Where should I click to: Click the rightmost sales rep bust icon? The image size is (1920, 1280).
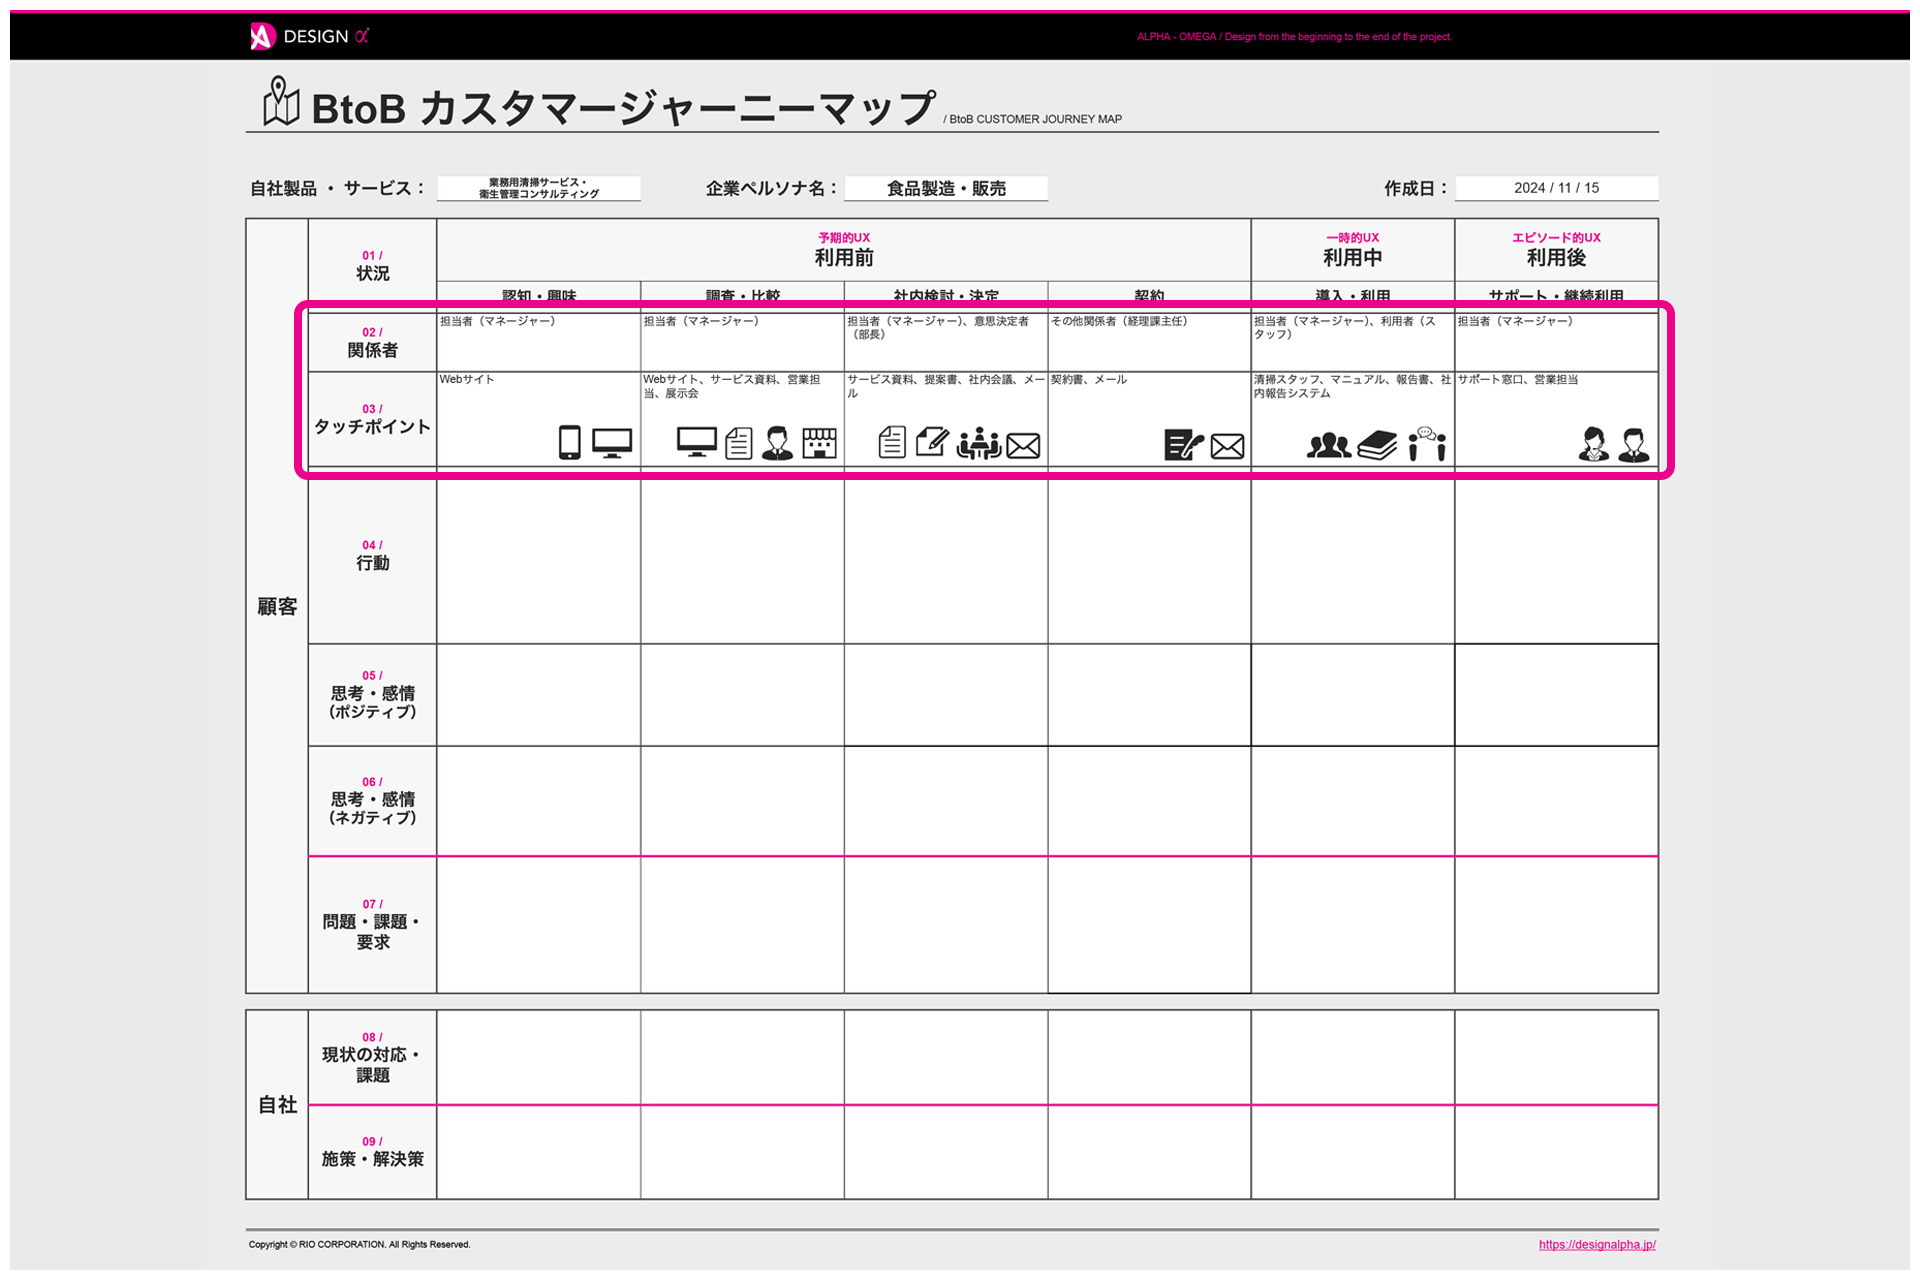[x=1634, y=444]
